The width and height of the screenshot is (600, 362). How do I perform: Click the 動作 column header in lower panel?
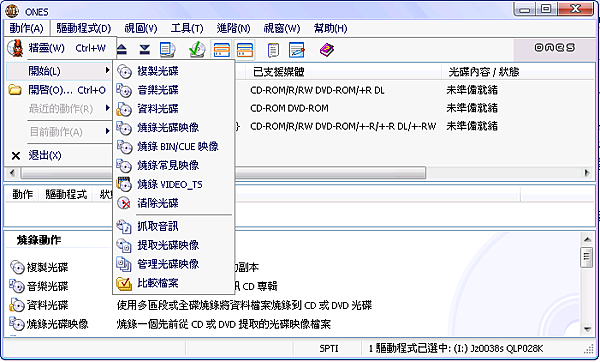pos(23,195)
